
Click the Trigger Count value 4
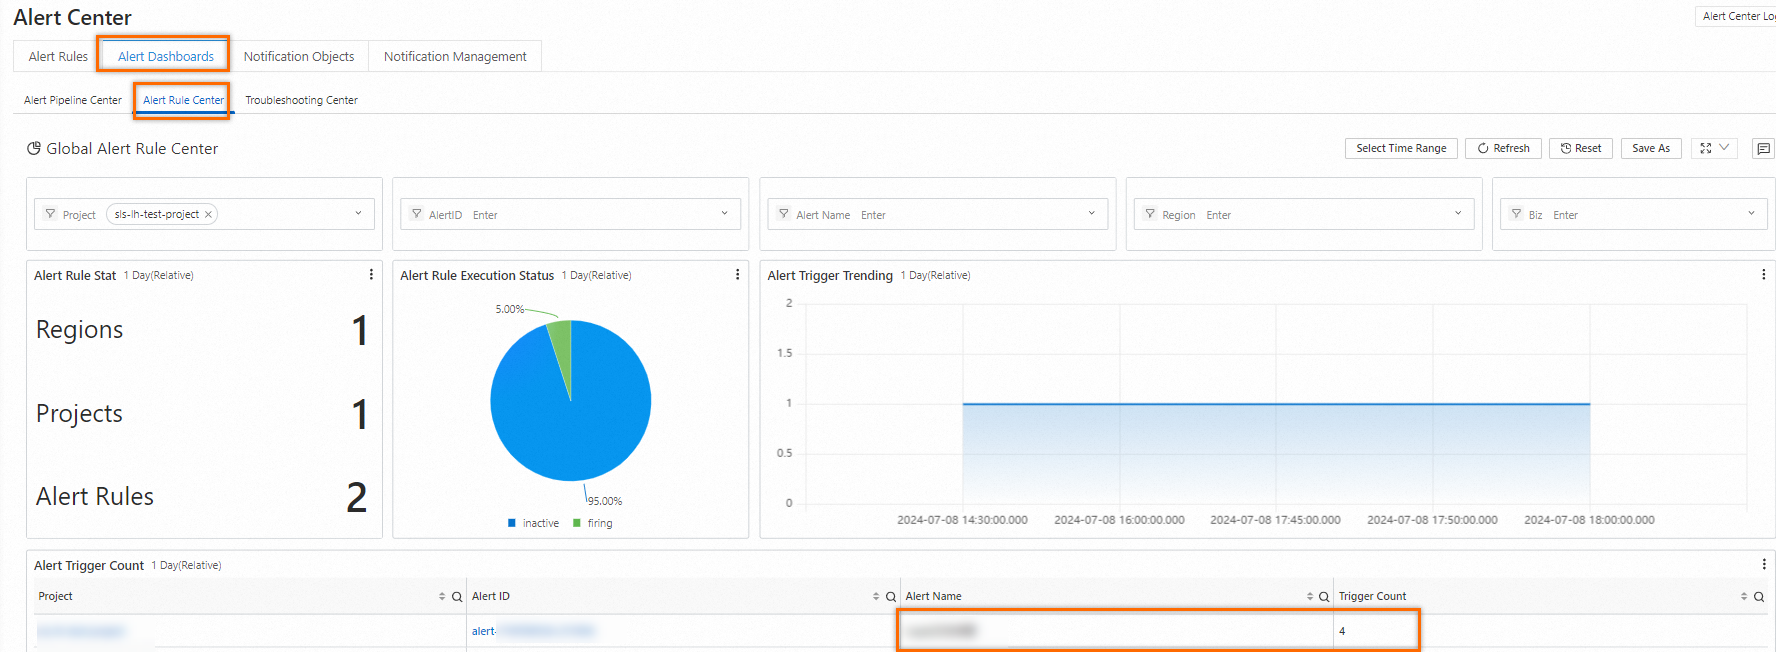1342,631
